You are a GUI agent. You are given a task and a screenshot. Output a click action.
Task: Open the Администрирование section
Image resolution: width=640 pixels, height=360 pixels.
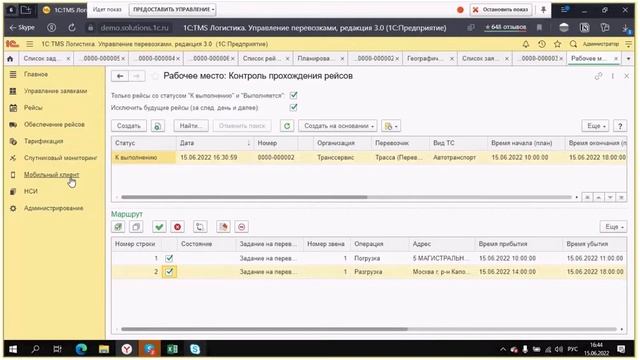coord(53,208)
